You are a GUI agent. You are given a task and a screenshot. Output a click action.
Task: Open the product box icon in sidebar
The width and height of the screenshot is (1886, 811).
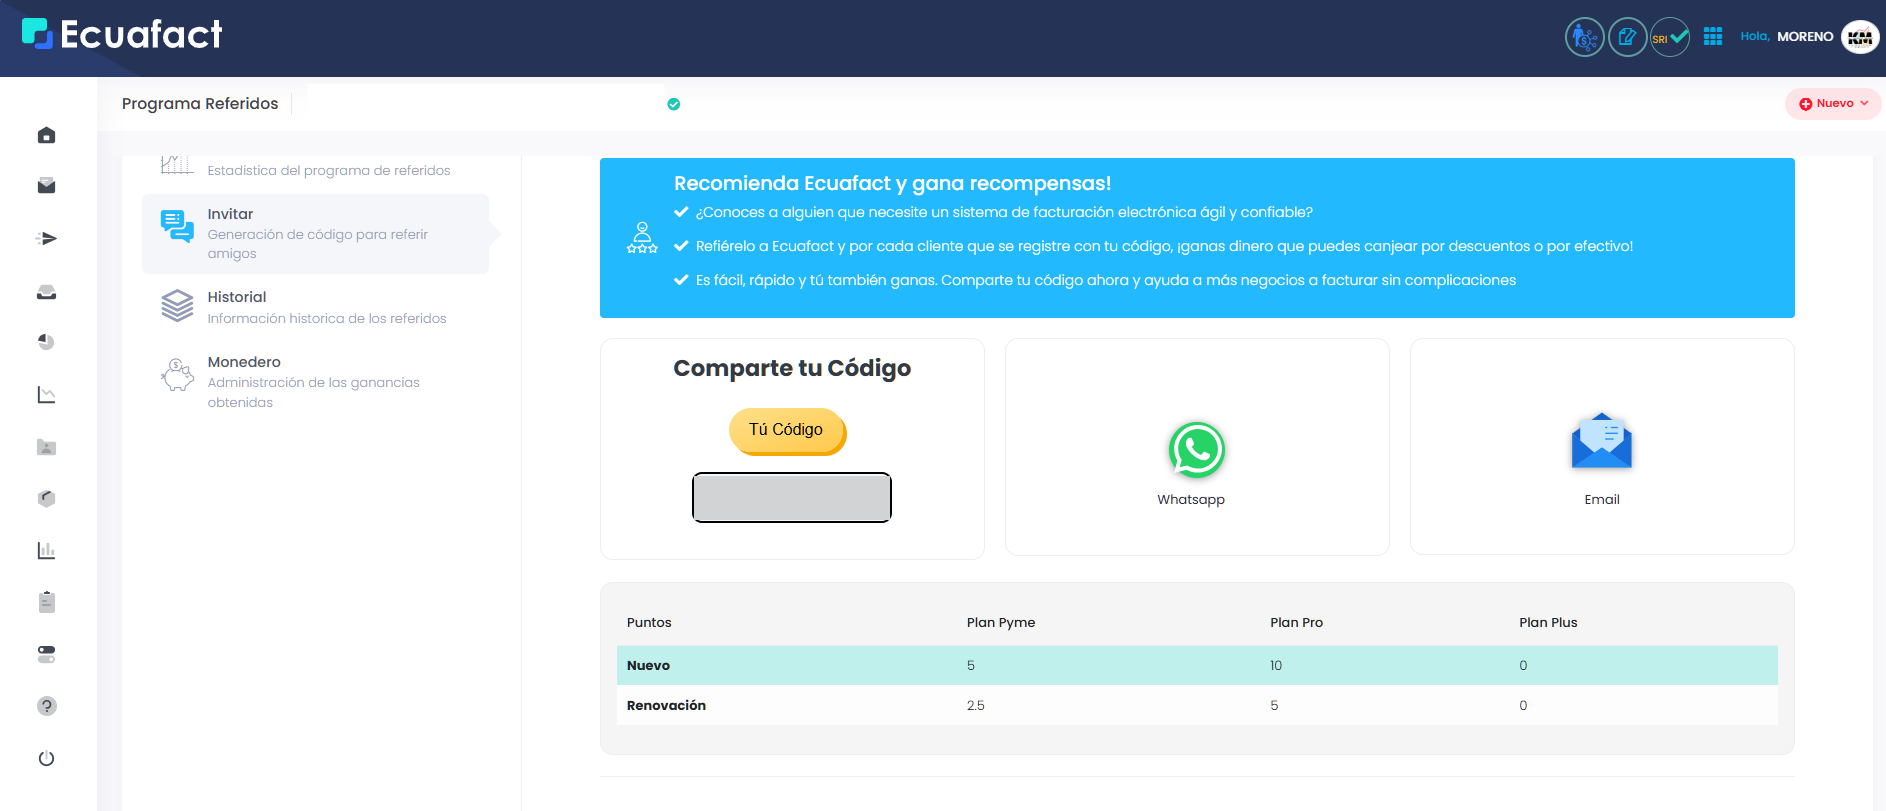click(46, 498)
